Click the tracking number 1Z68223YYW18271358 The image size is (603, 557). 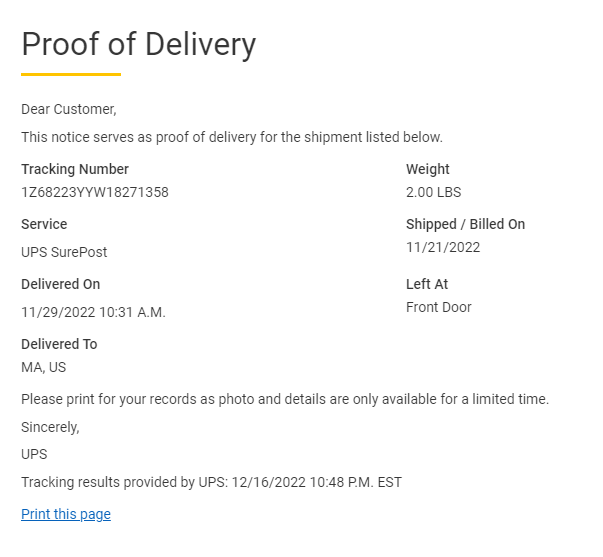[x=95, y=192]
